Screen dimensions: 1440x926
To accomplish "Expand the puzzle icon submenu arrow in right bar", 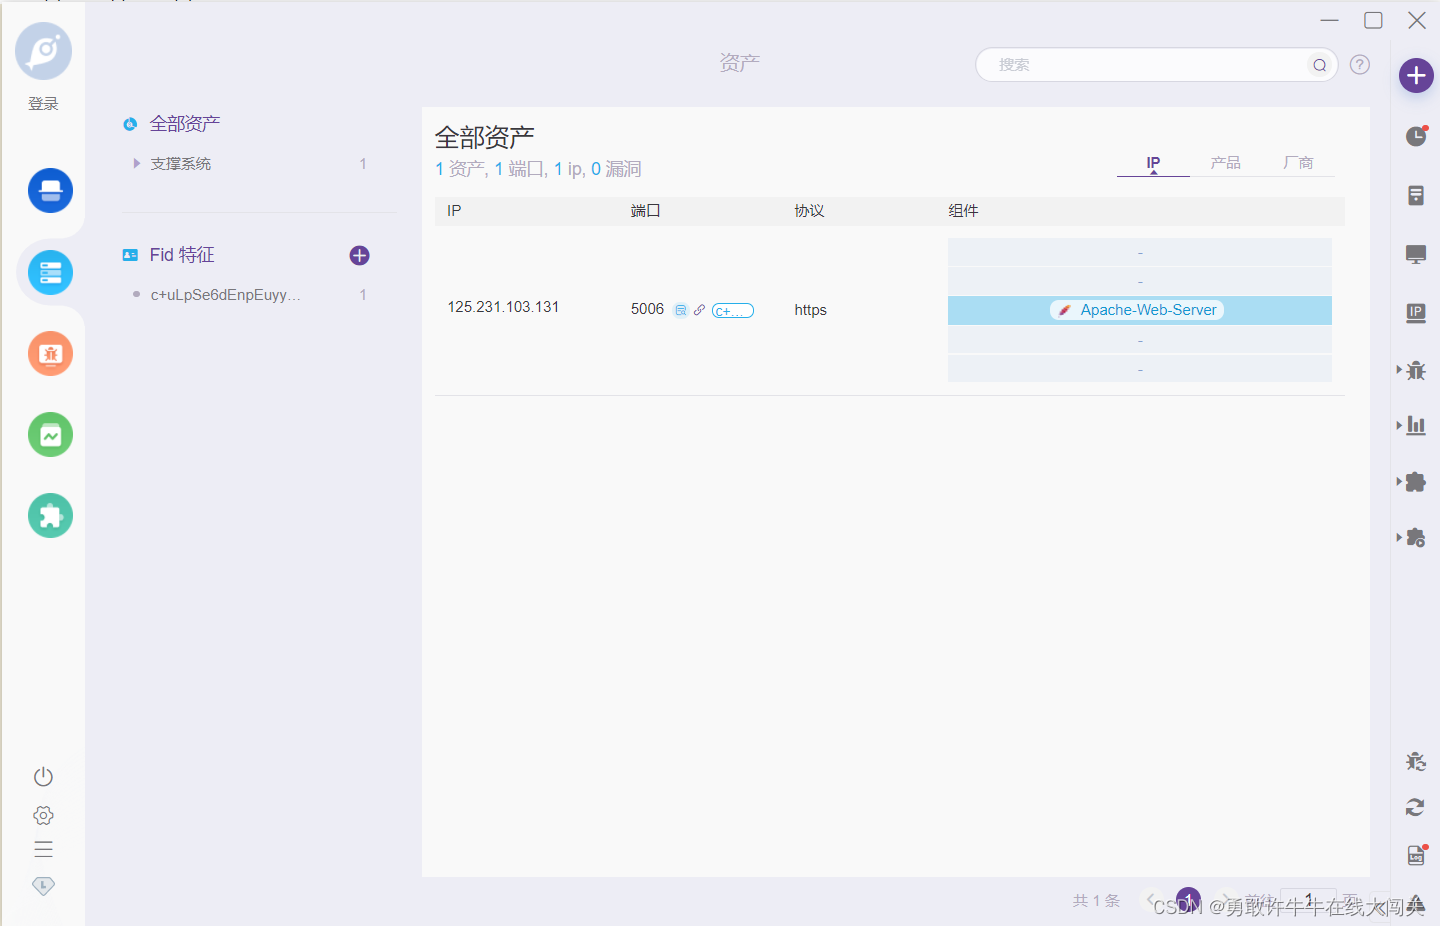I will click(x=1399, y=482).
